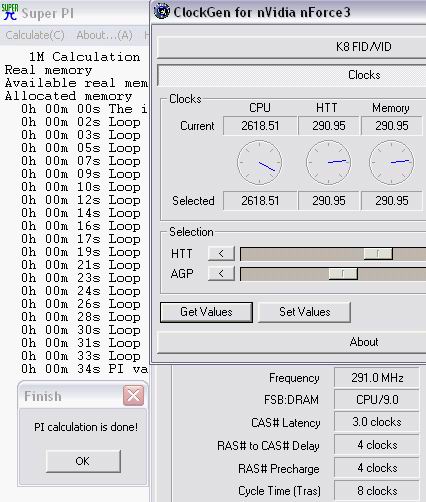Decrease AGP with its left arrow button

[x=221, y=274]
